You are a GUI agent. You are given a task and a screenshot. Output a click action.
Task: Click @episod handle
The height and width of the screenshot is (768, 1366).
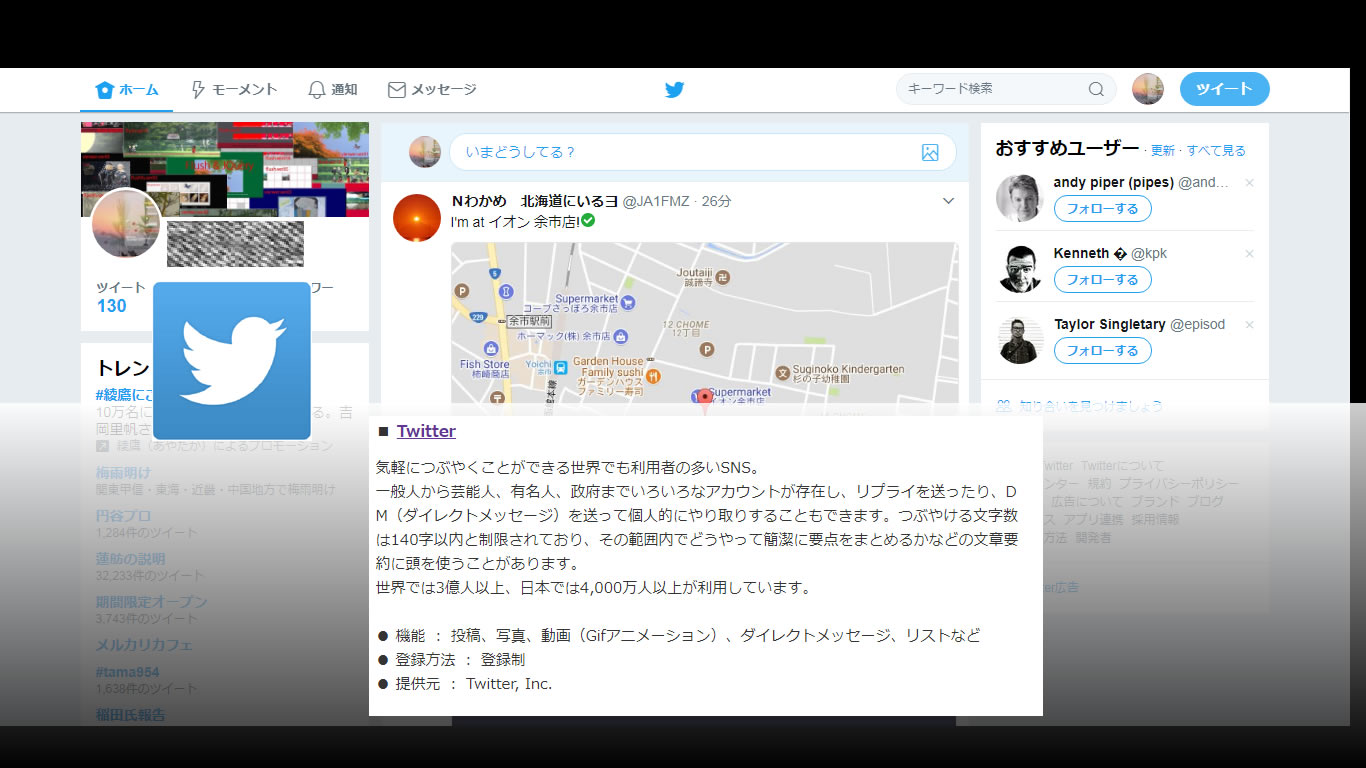(1198, 325)
